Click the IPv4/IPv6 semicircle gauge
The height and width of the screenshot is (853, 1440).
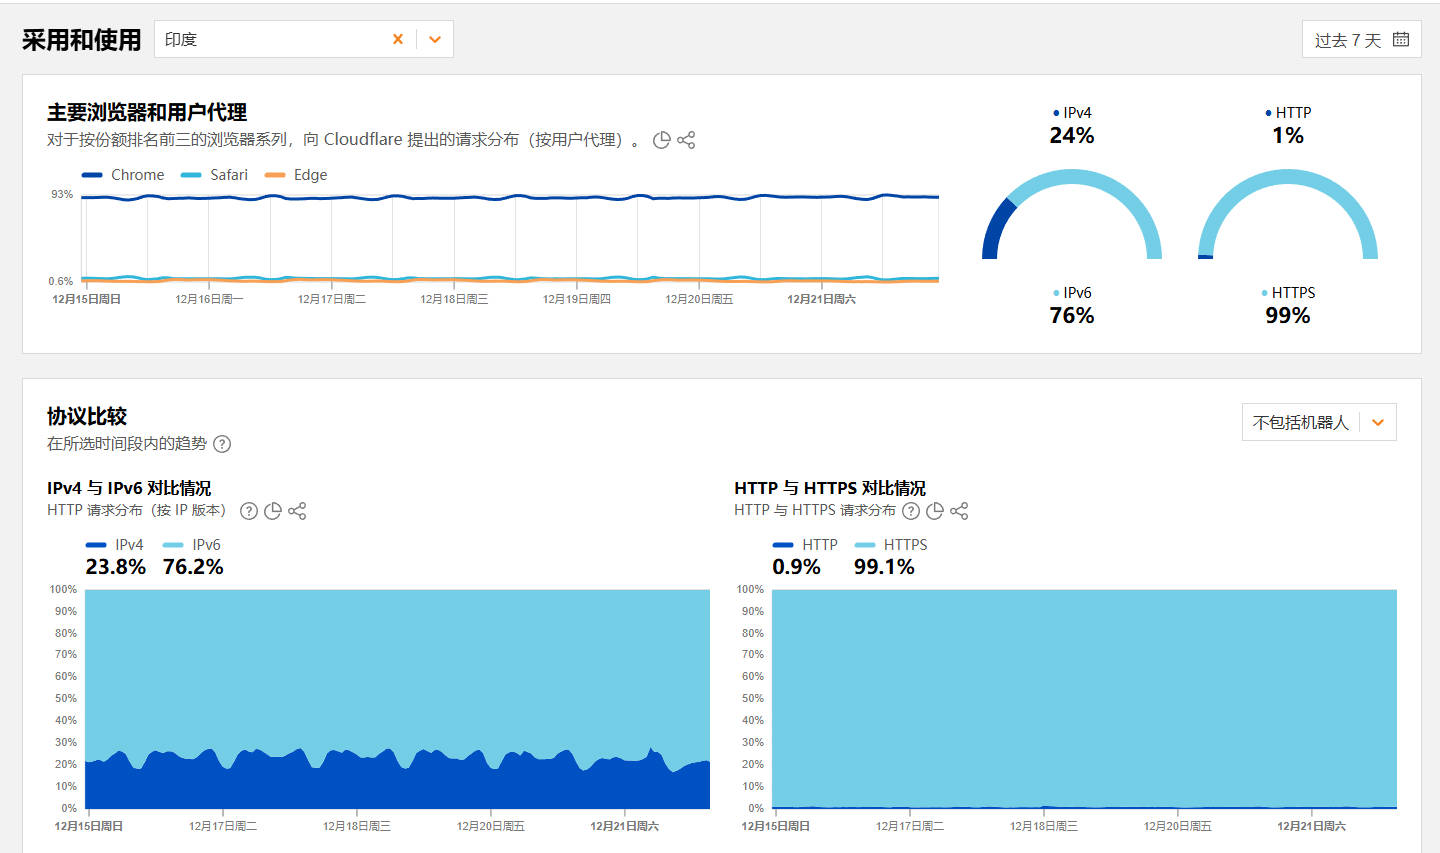click(1072, 214)
